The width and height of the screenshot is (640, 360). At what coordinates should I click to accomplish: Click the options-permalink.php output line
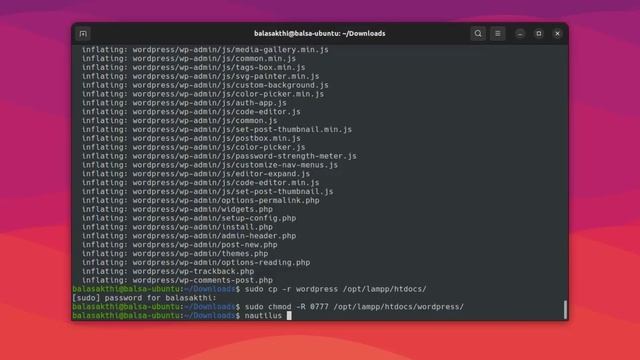pyautogui.click(x=200, y=200)
